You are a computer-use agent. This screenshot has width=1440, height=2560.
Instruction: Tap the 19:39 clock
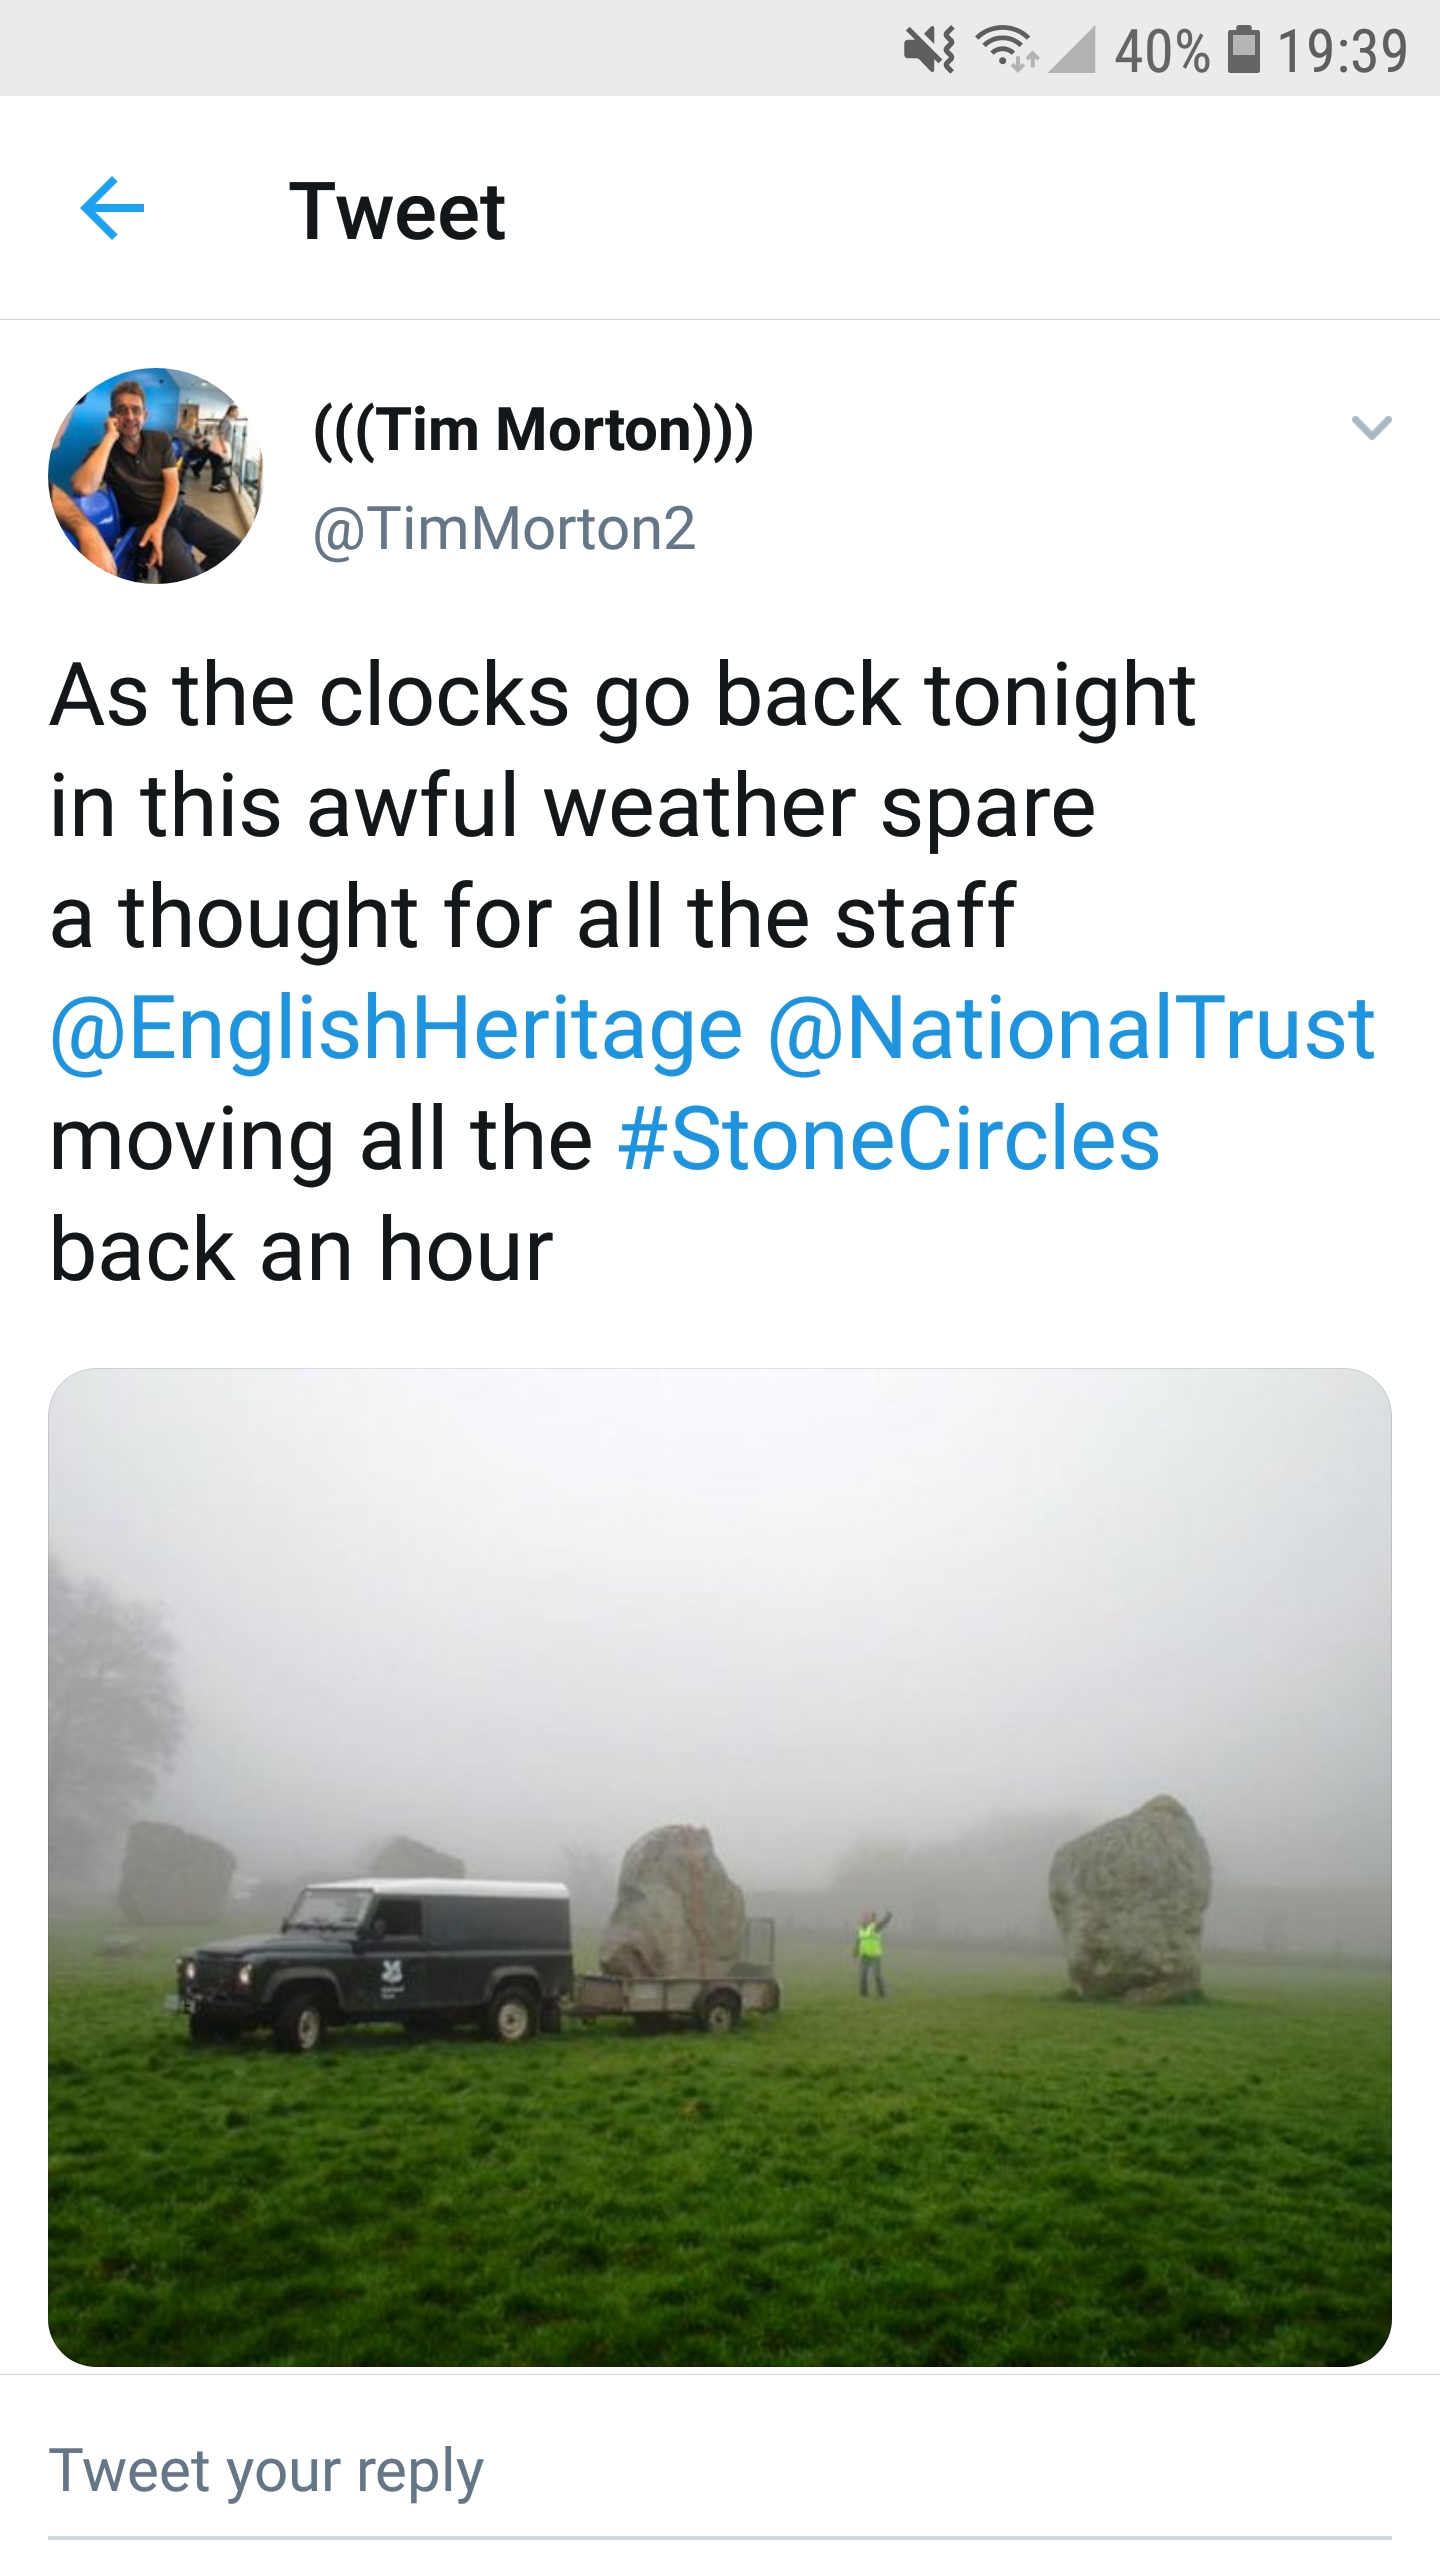(1343, 51)
